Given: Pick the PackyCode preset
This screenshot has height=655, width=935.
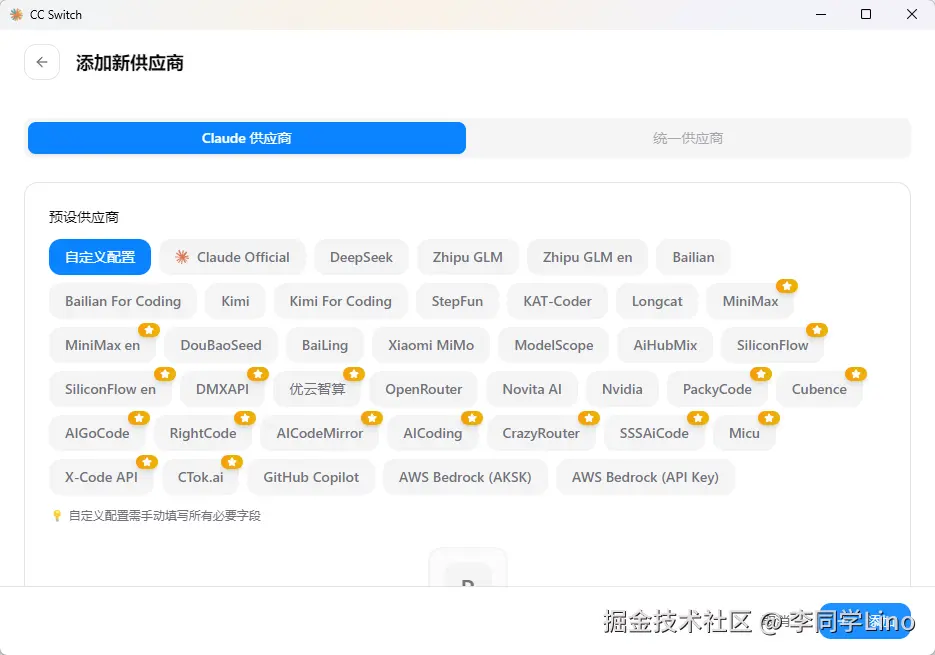Looking at the screenshot, I should [717, 390].
